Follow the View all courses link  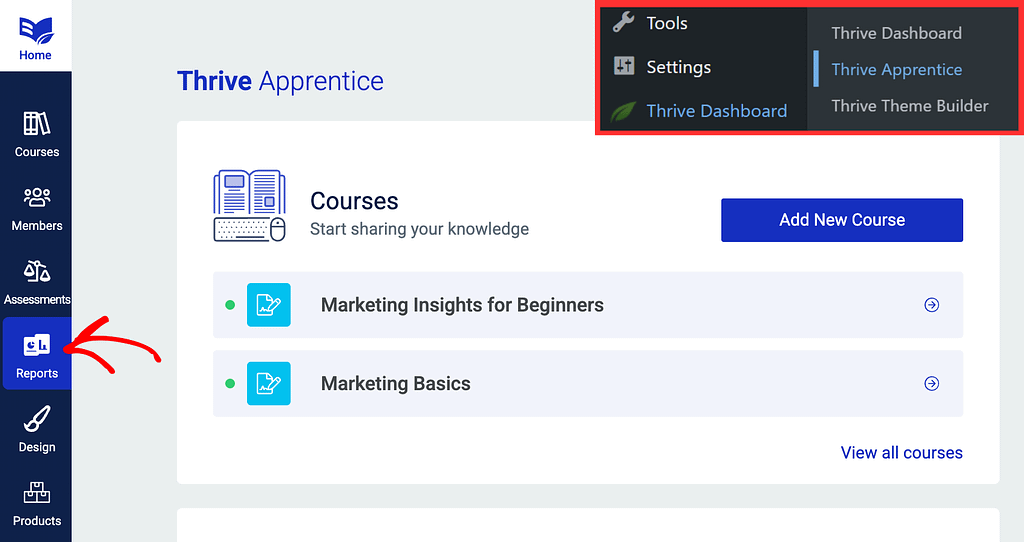[901, 453]
